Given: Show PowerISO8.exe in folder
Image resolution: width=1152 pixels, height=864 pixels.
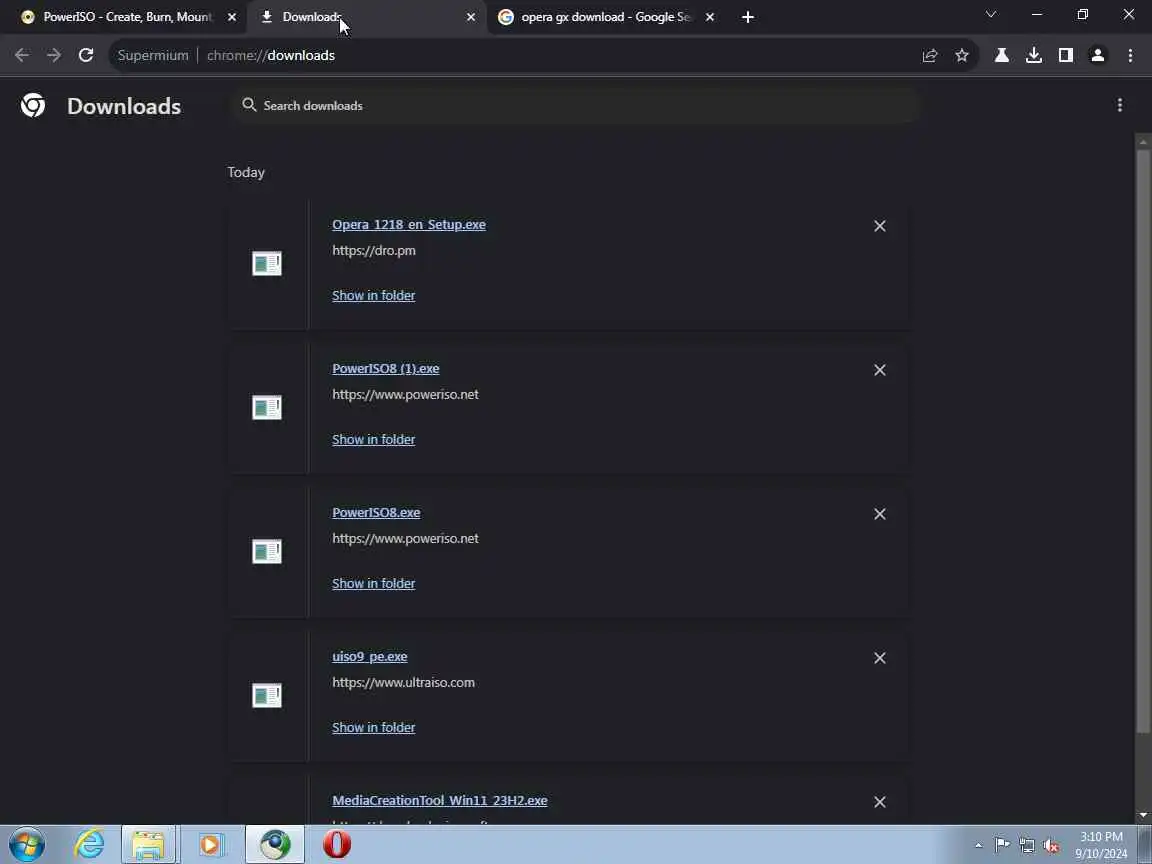Looking at the screenshot, I should point(373,583).
